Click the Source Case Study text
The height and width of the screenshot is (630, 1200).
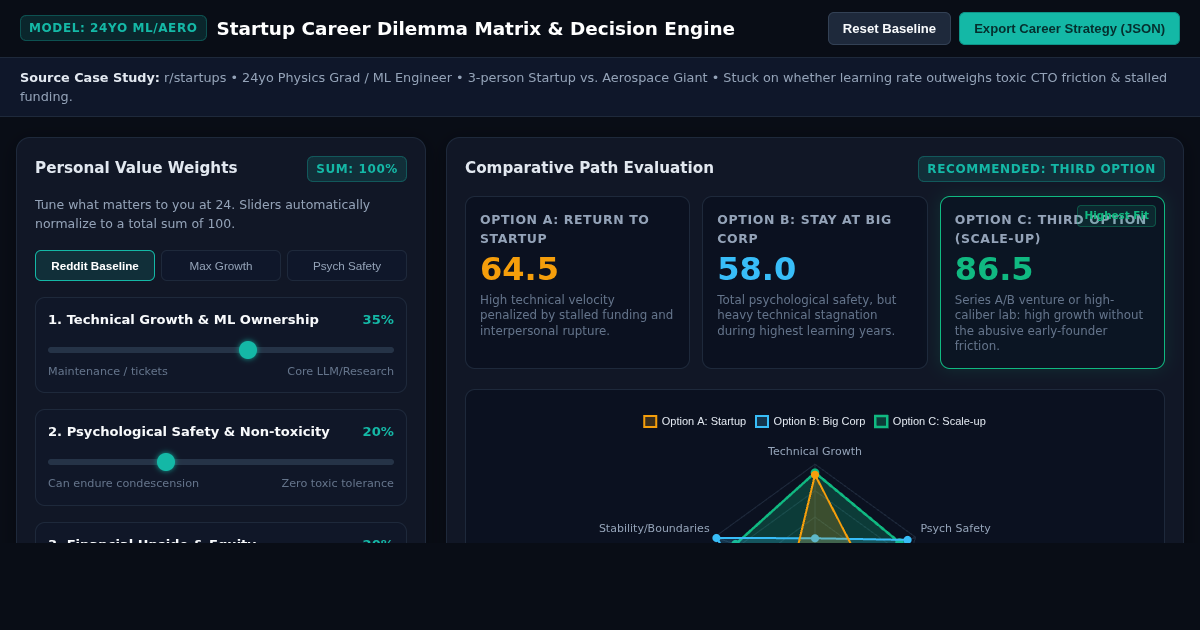(593, 87)
